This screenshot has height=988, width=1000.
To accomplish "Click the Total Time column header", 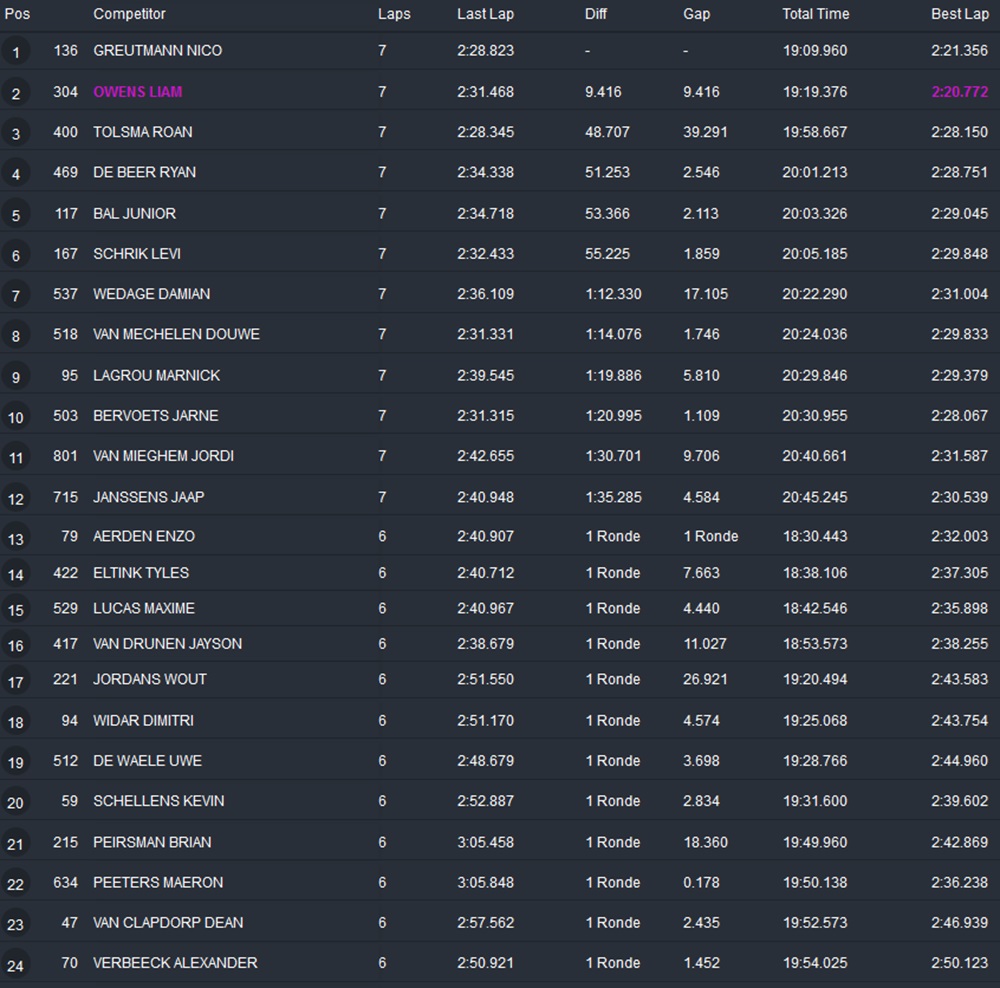I will (815, 14).
